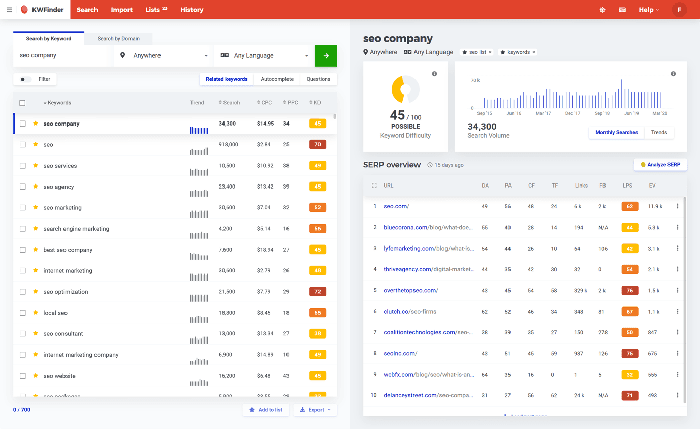Viewport: 700px width, 429px height.
Task: Toggle the Filter switch
Action: (x=24, y=79)
